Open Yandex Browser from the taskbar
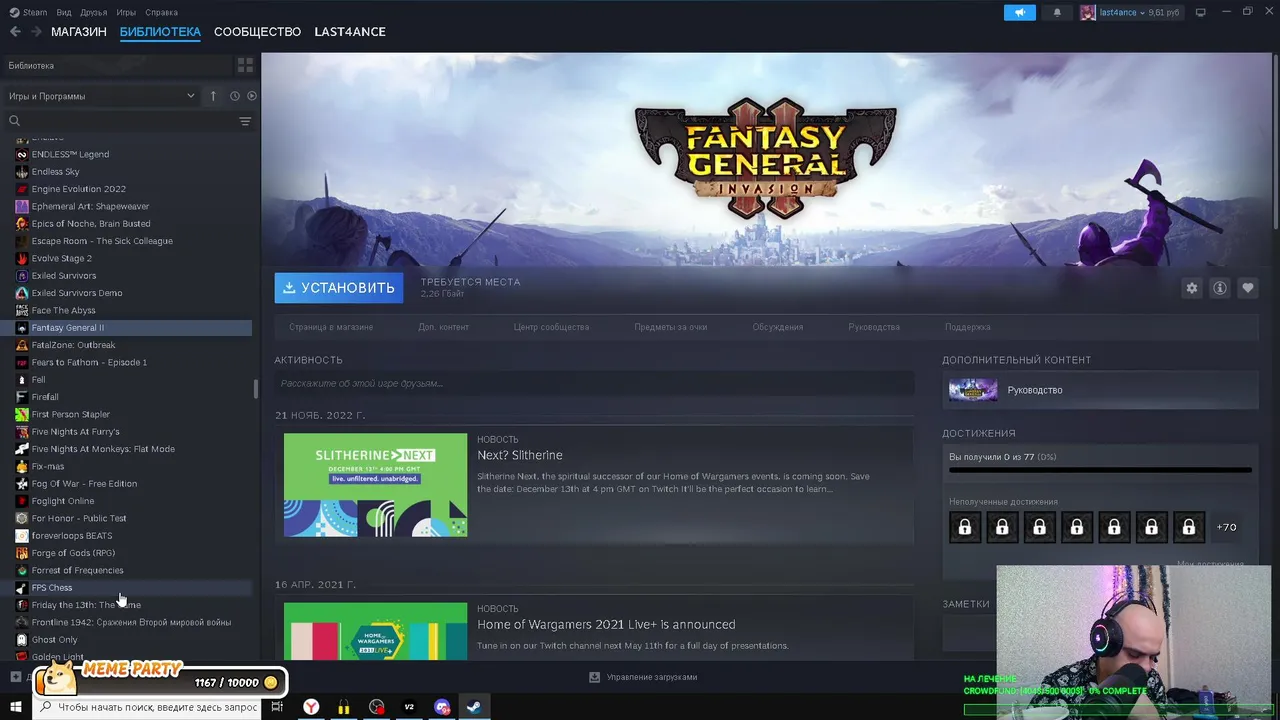 click(x=311, y=707)
